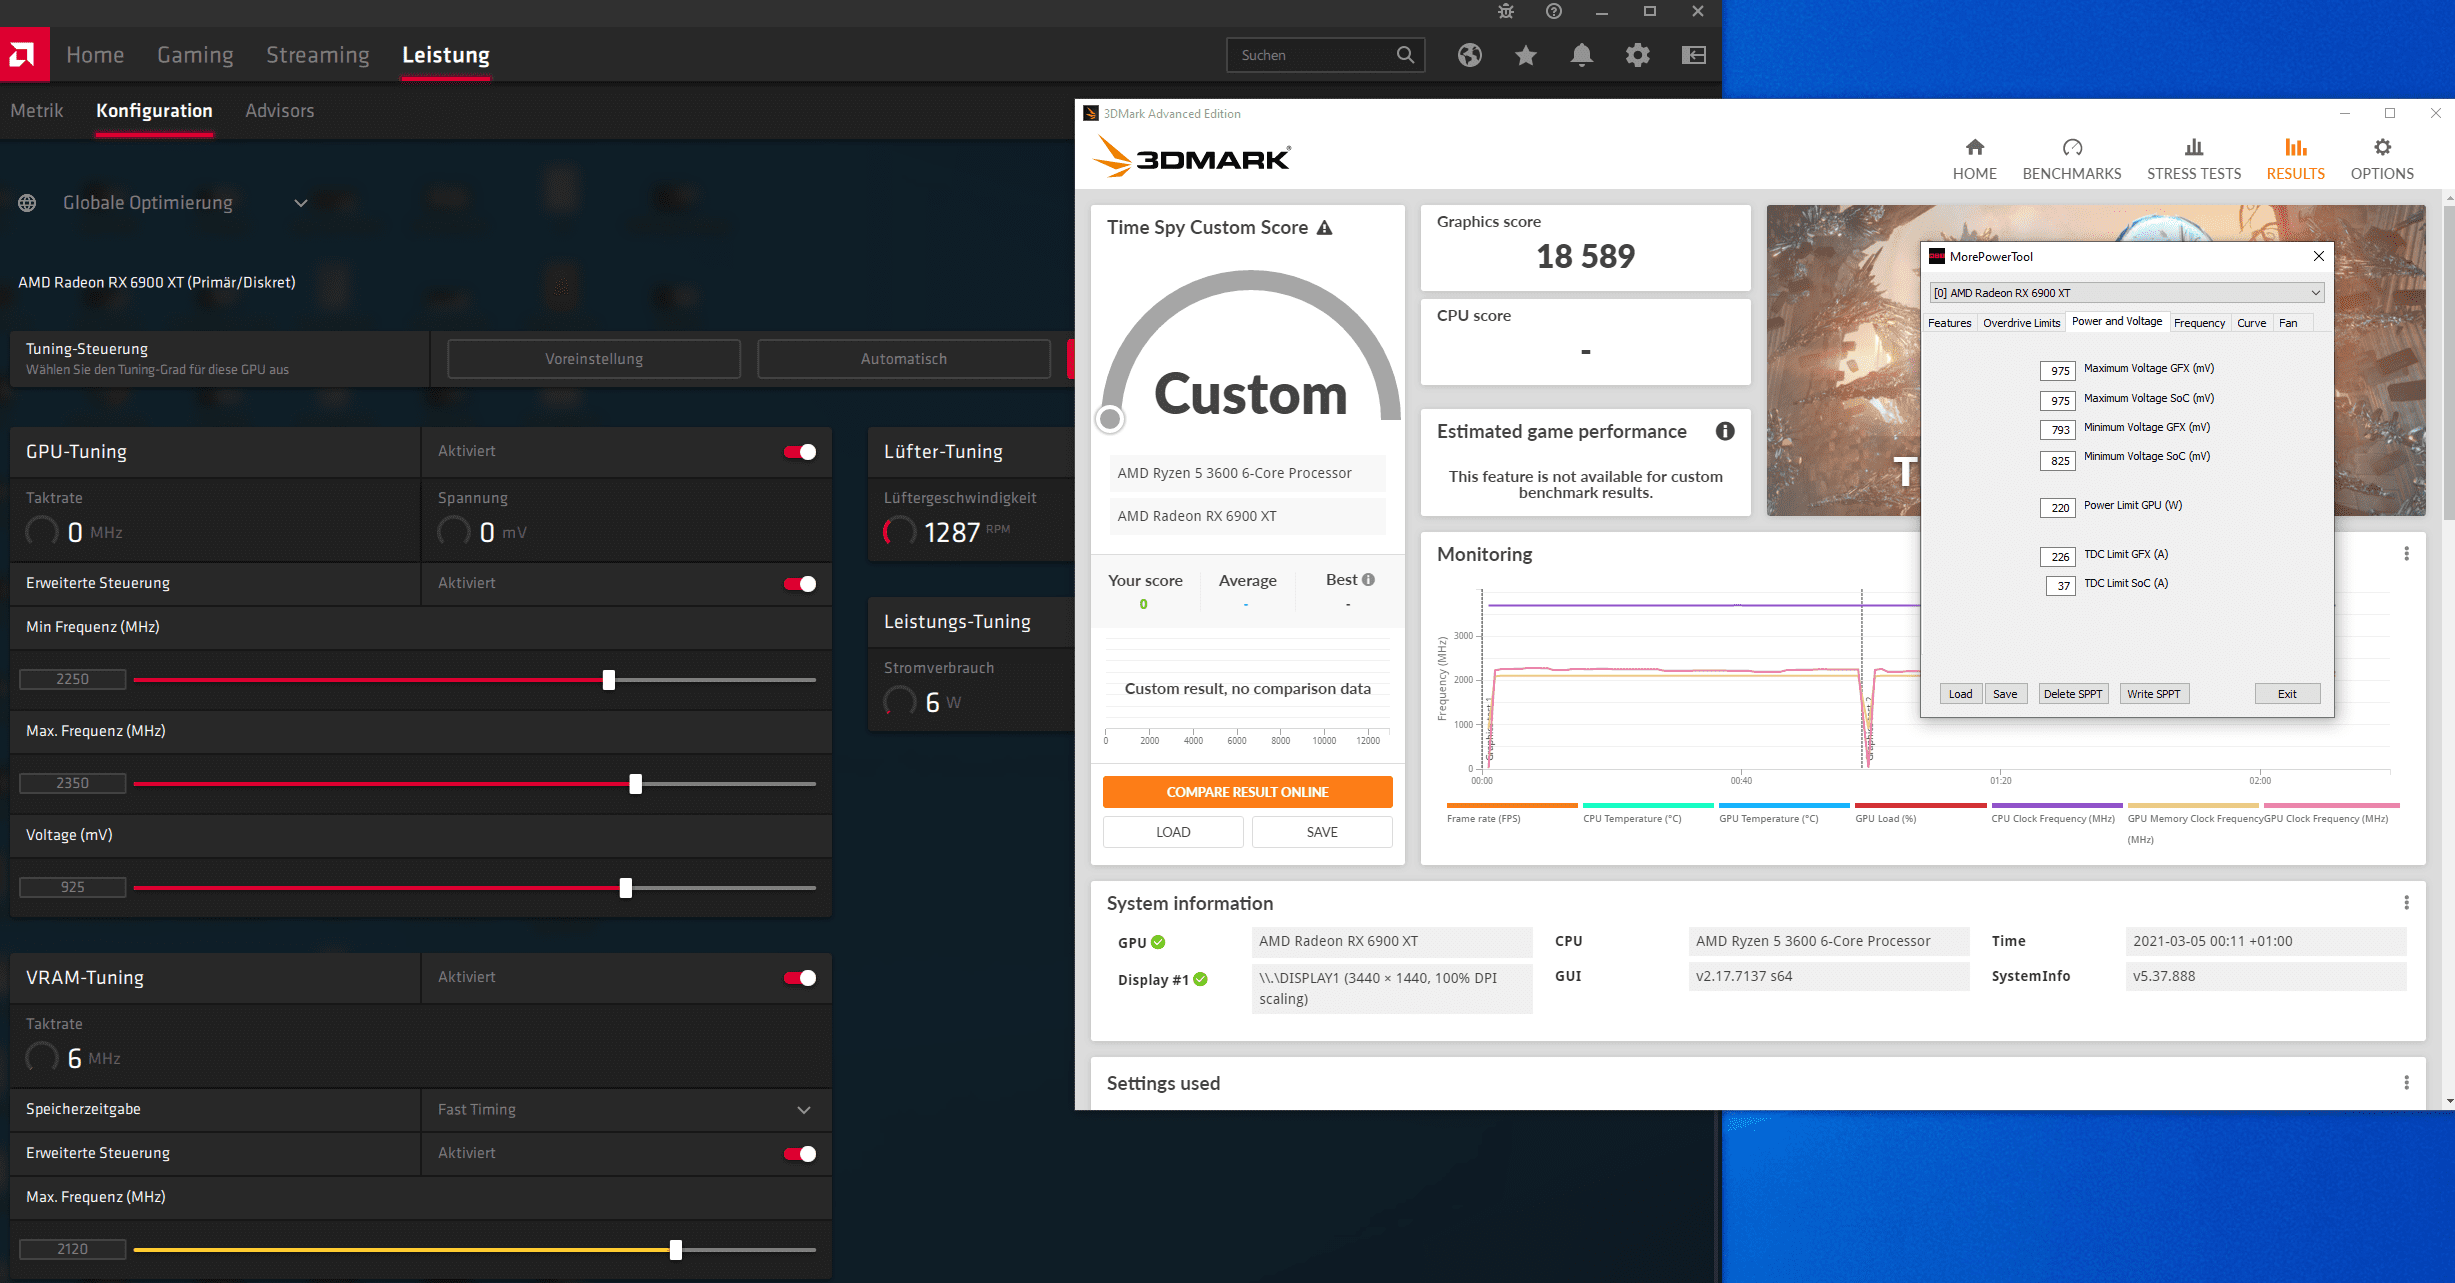Open the Speicherzeitgabe Fast Timing dropdown

click(x=804, y=1110)
